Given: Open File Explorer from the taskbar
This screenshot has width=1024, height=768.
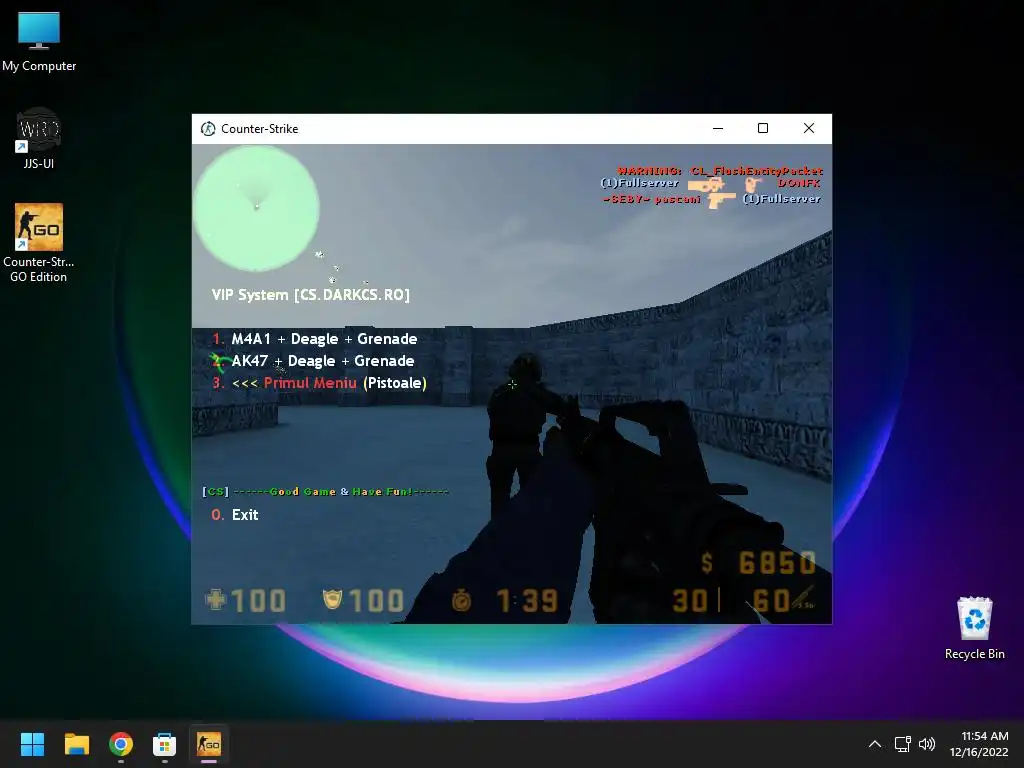Looking at the screenshot, I should click(x=76, y=744).
